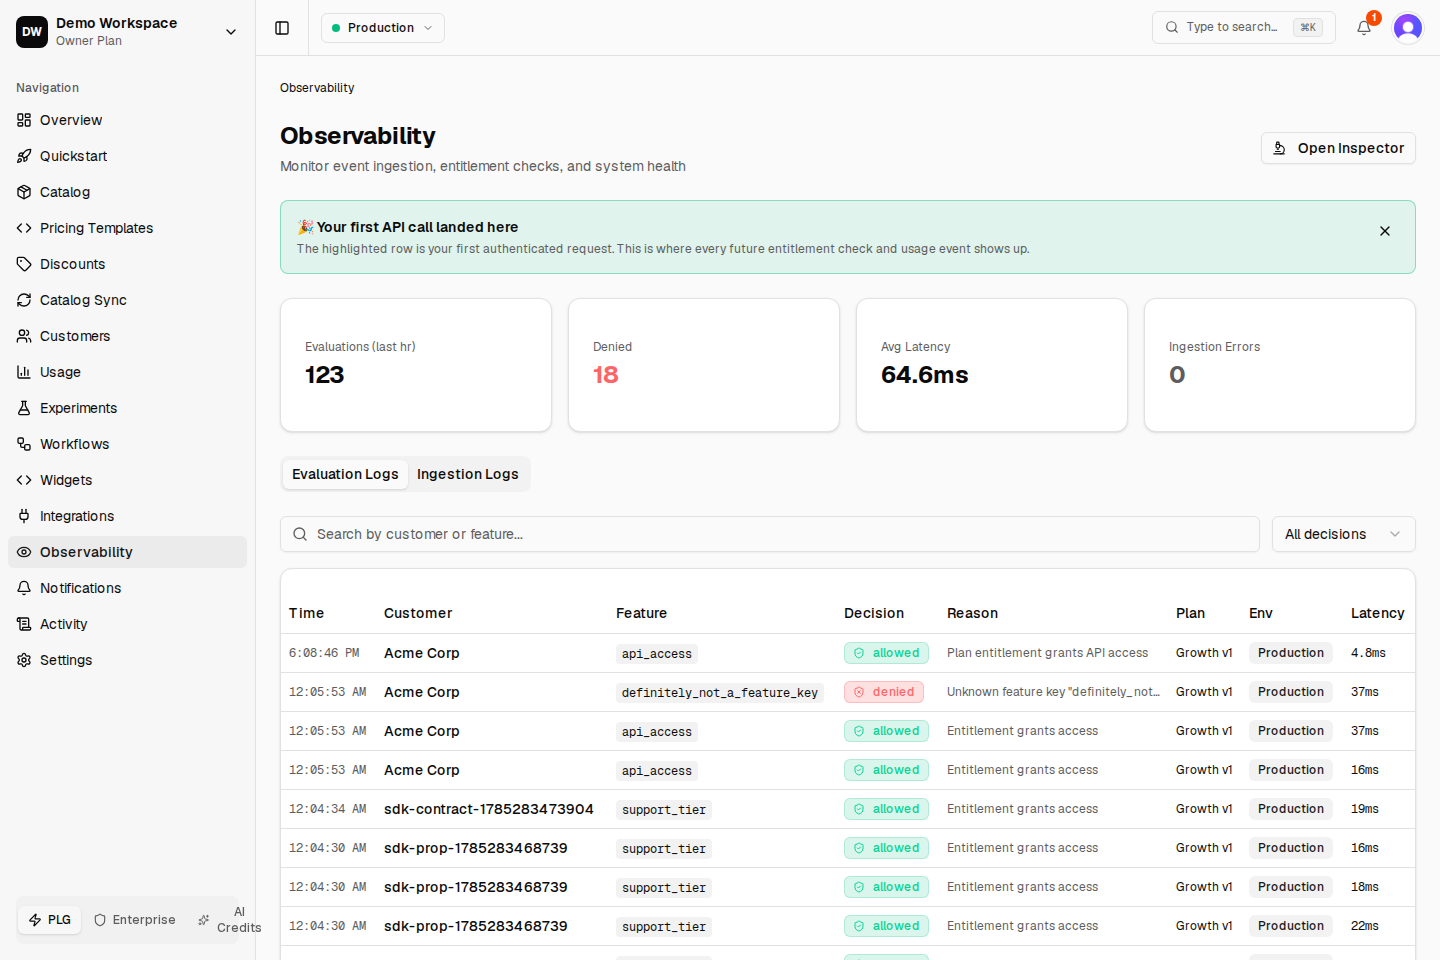The width and height of the screenshot is (1440, 960).
Task: Open Catalog Sync from navigation
Action: [x=127, y=300]
